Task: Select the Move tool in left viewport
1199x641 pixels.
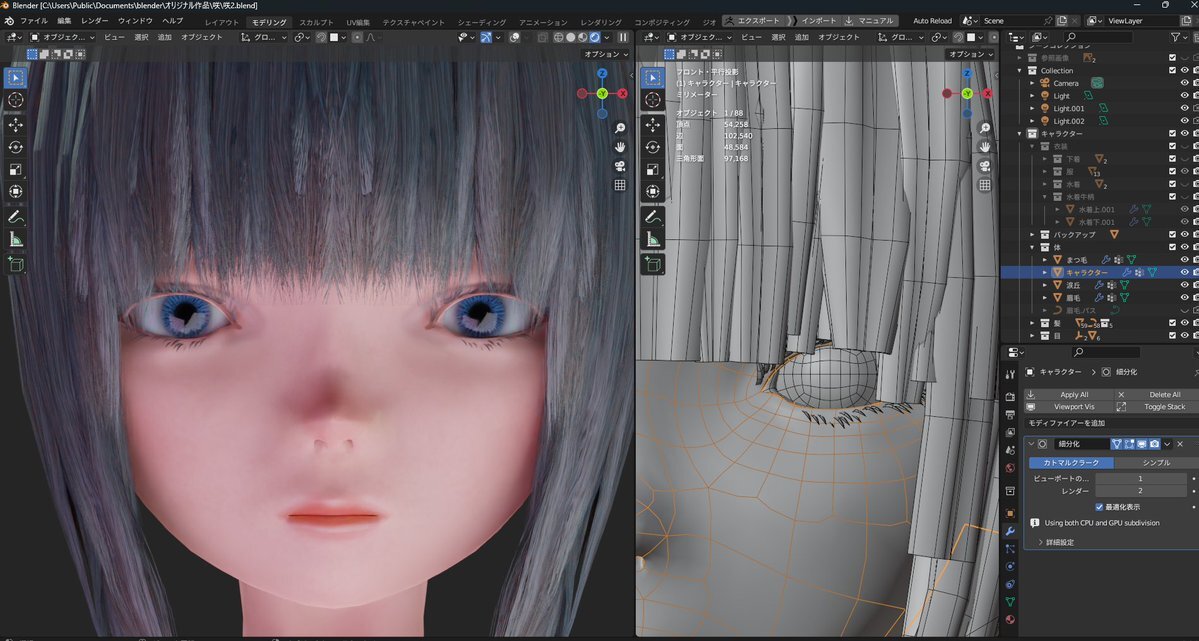Action: point(16,125)
